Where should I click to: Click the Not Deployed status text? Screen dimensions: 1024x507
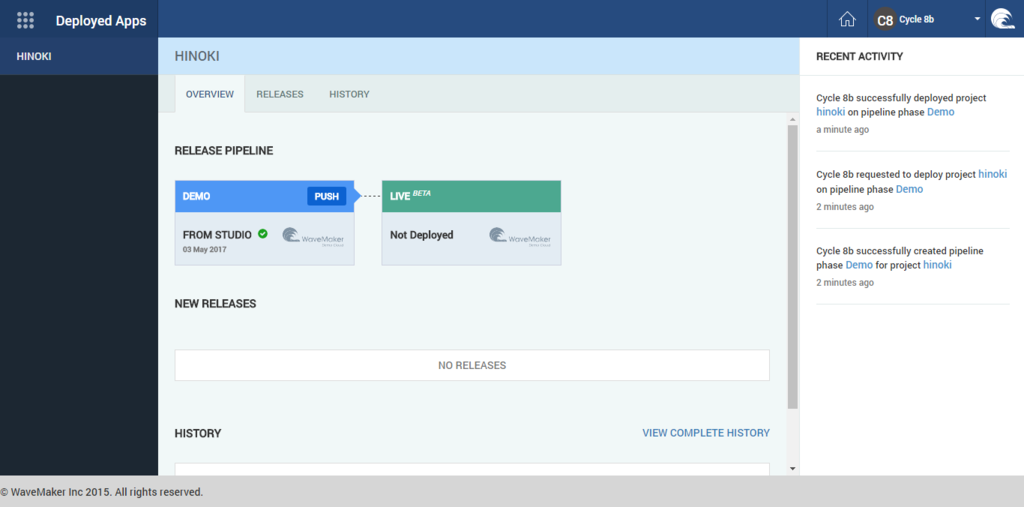[x=421, y=235]
